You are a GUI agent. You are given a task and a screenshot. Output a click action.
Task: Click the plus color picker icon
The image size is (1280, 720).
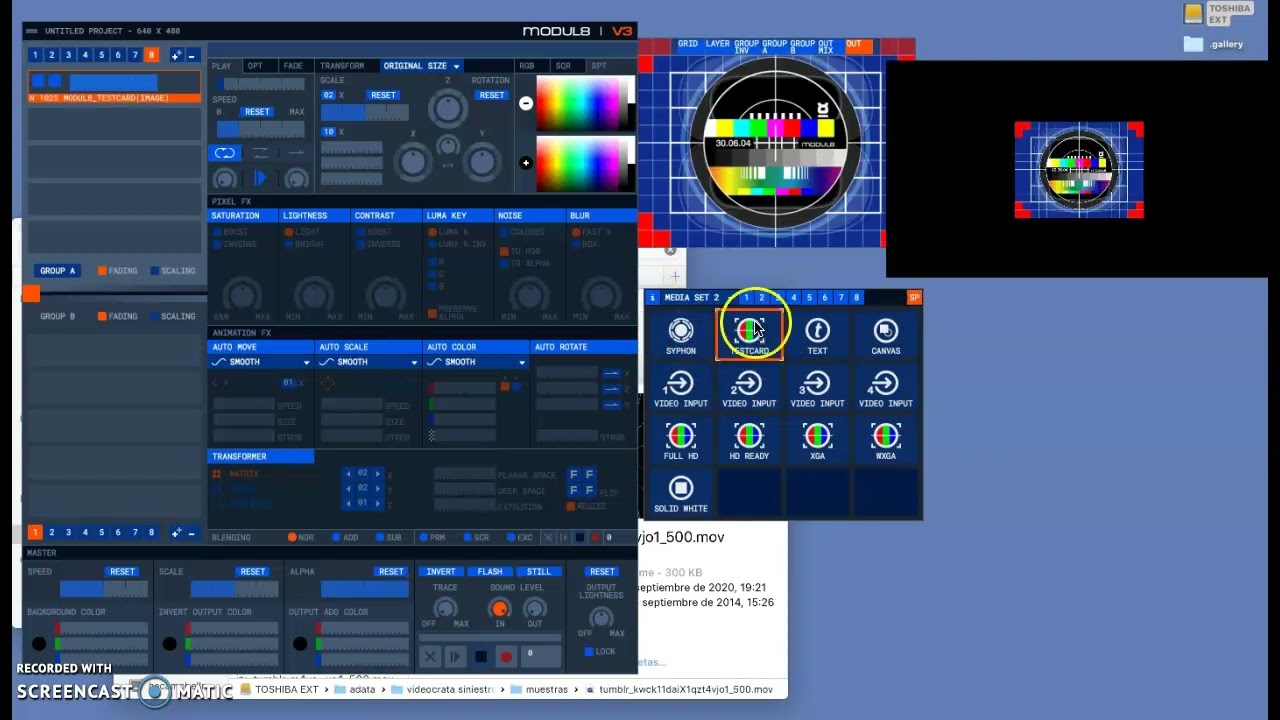[x=526, y=163]
